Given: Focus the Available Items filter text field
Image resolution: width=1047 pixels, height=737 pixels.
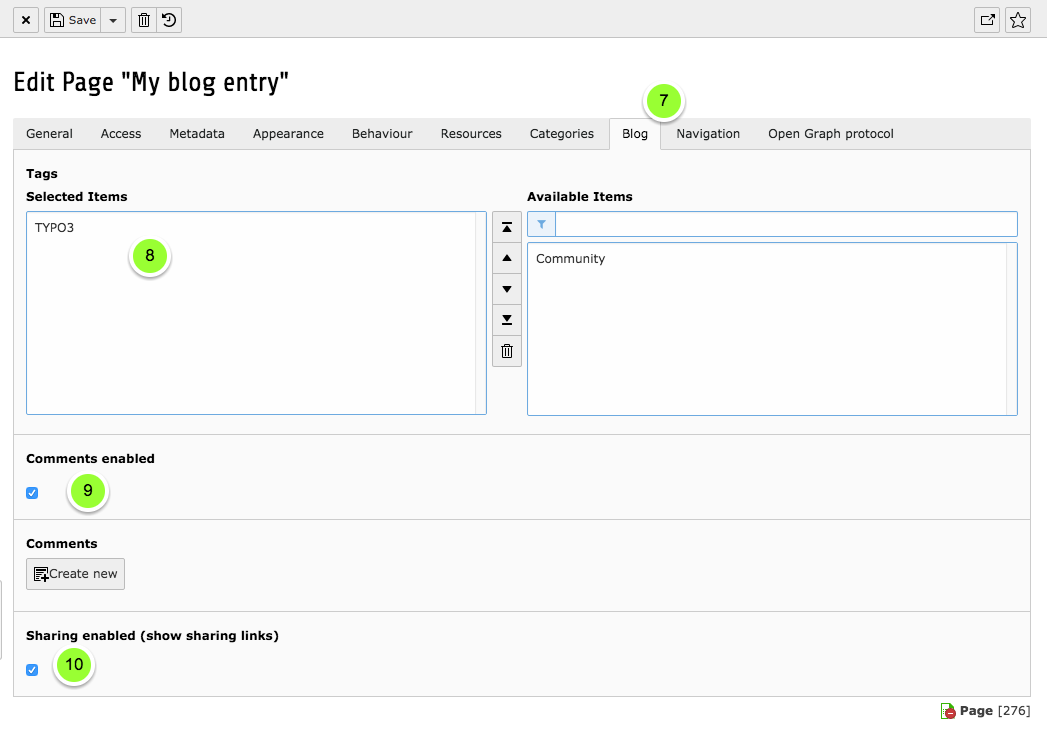Looking at the screenshot, I should point(786,224).
